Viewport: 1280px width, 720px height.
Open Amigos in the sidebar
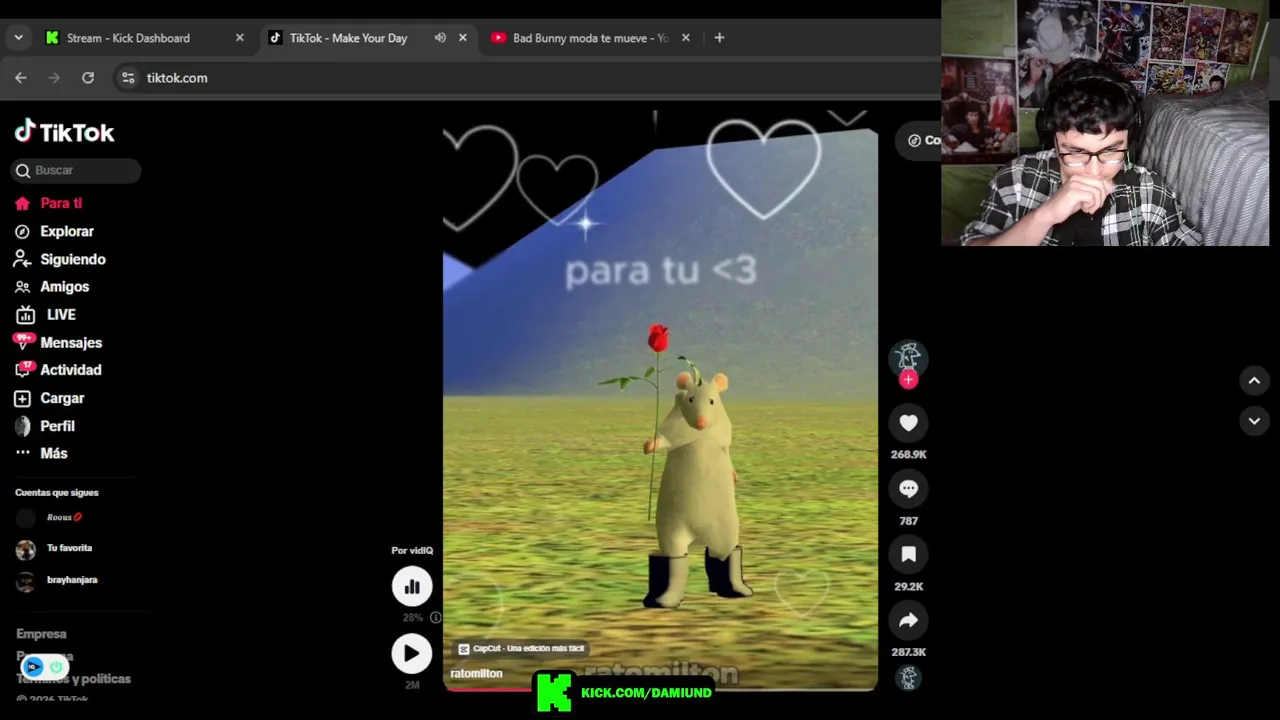[65, 287]
